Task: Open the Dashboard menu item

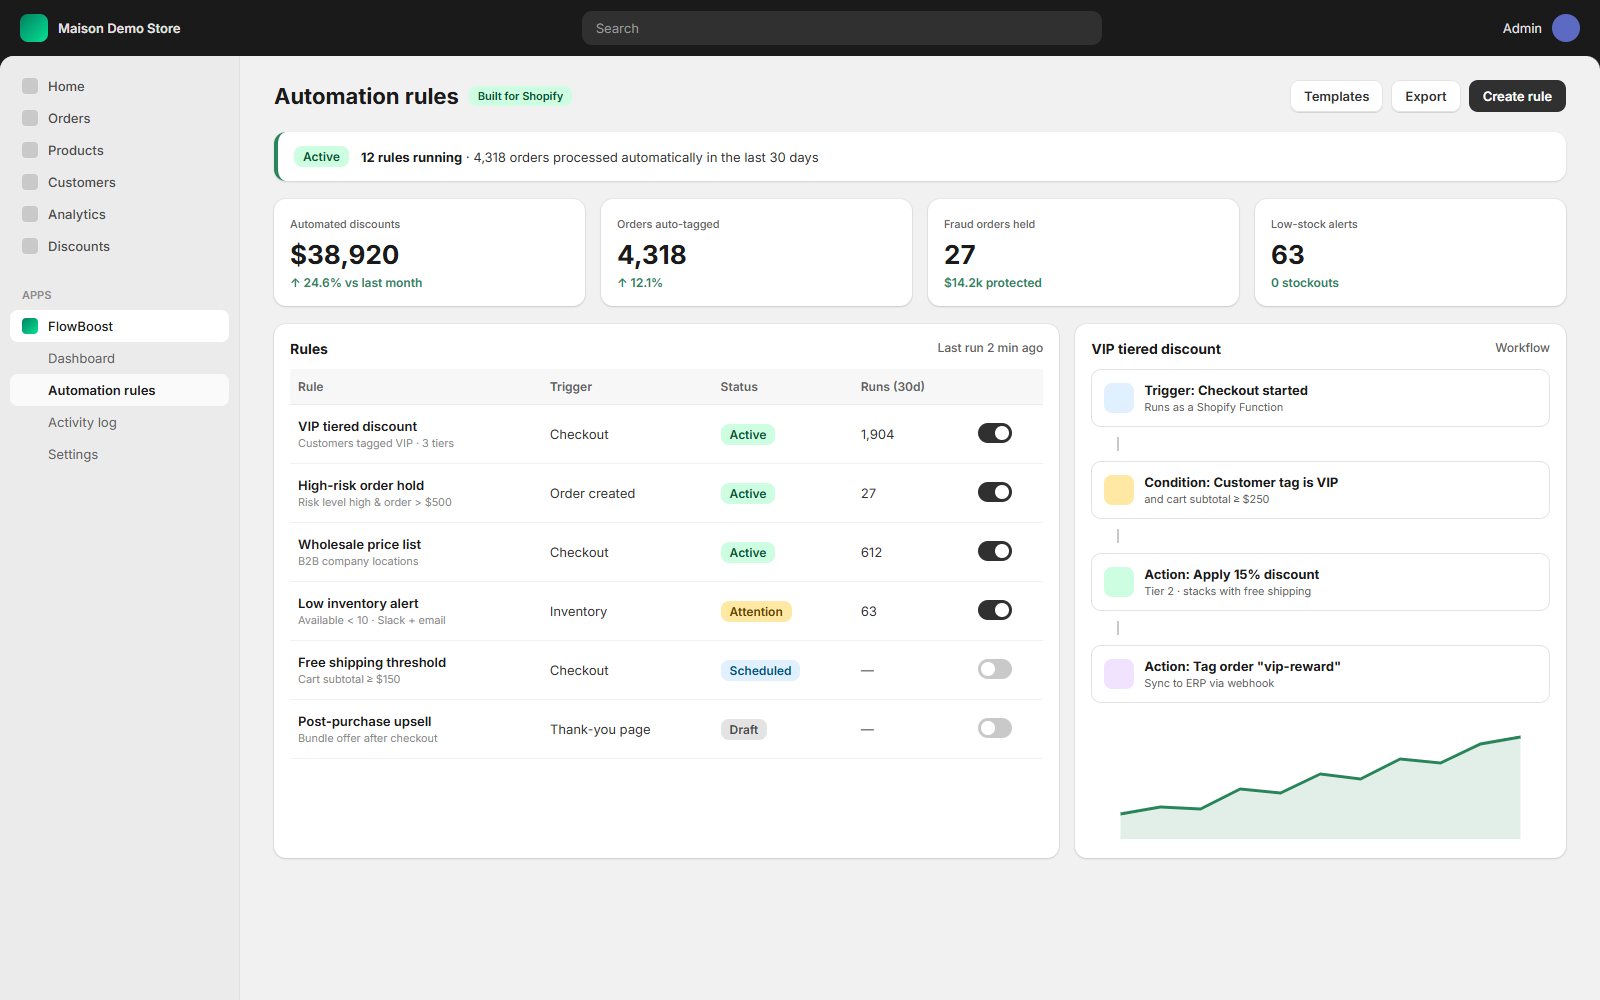Action: pos(119,358)
